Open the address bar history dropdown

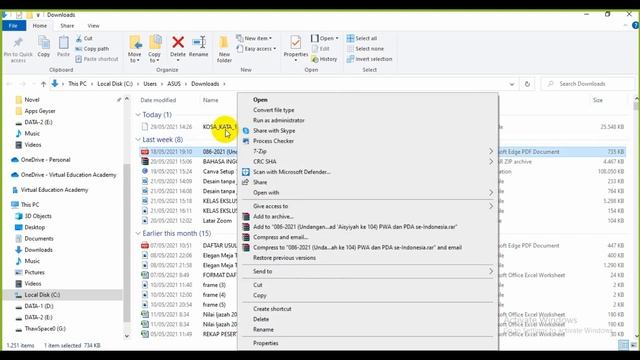coord(512,84)
